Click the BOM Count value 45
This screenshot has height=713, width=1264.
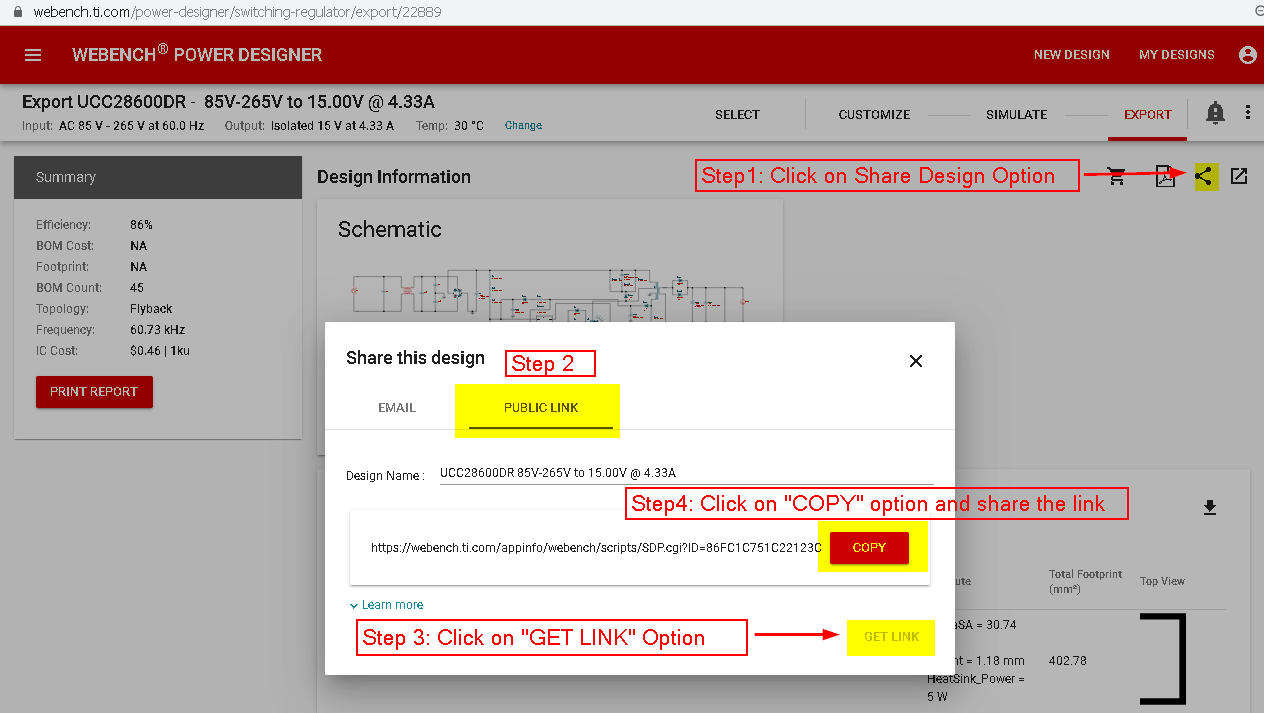click(137, 288)
